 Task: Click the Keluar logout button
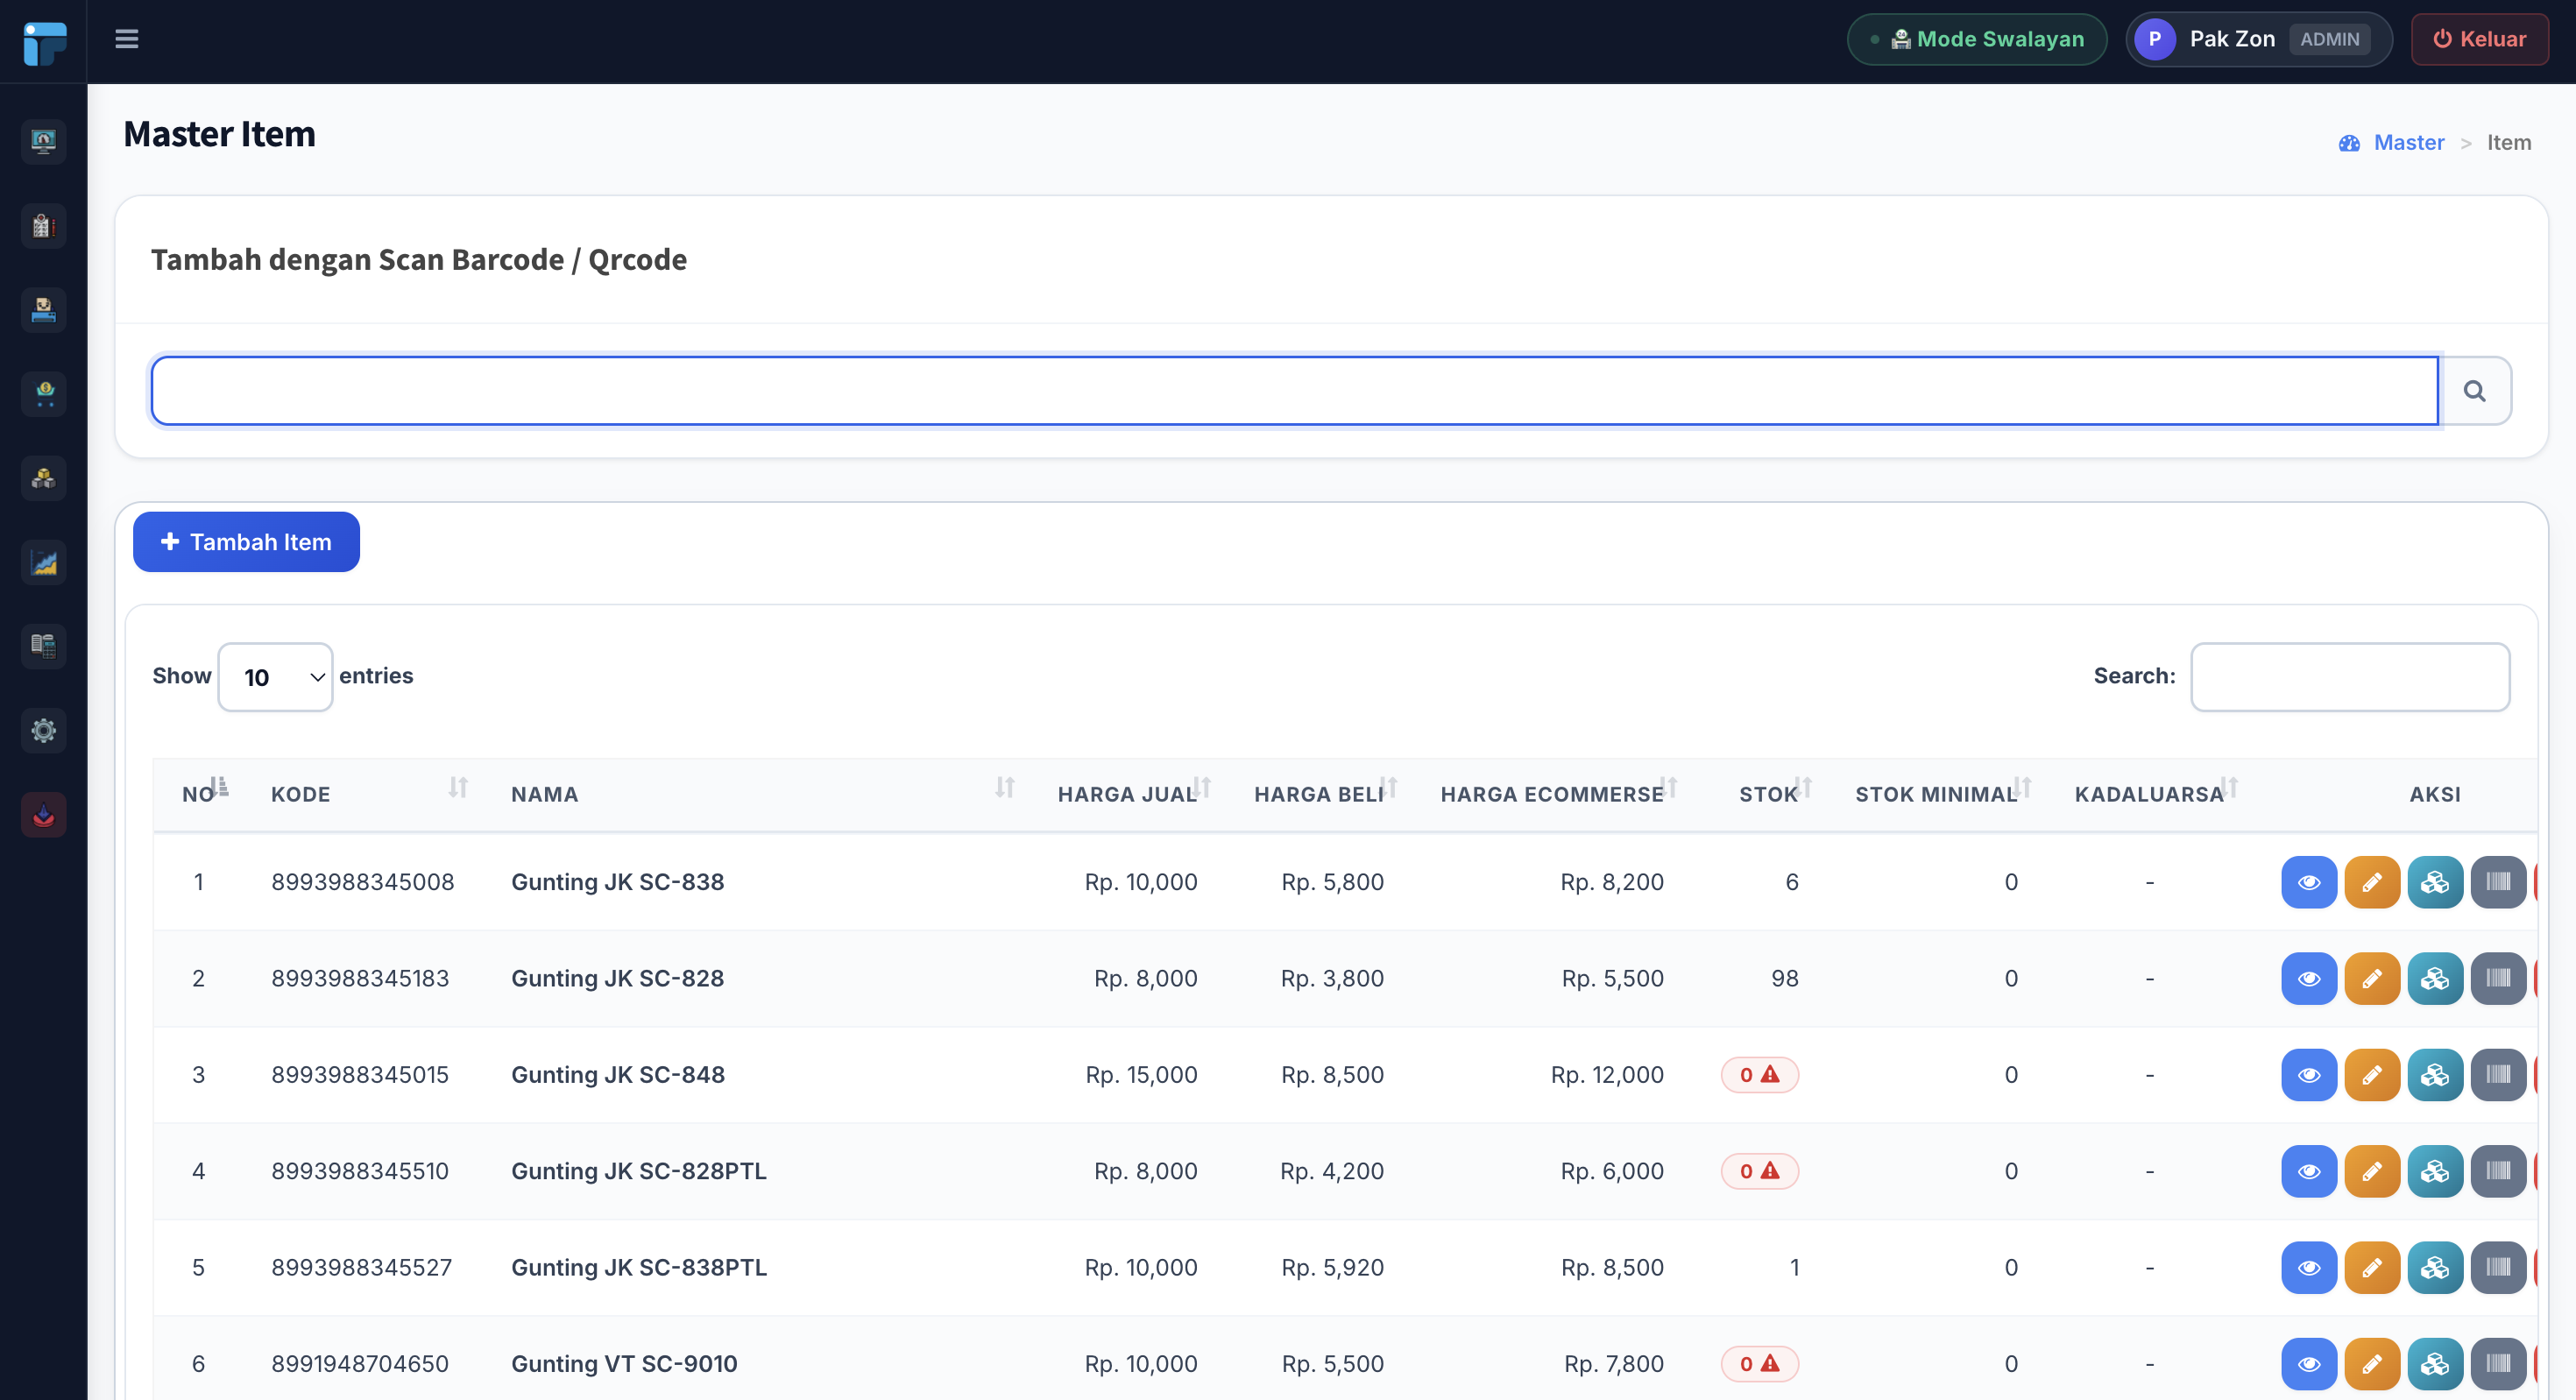pyautogui.click(x=2479, y=39)
